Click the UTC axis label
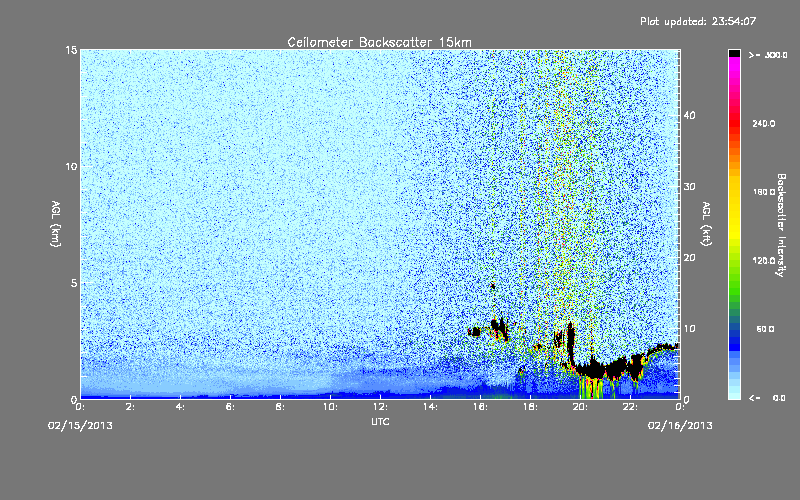 pos(380,421)
